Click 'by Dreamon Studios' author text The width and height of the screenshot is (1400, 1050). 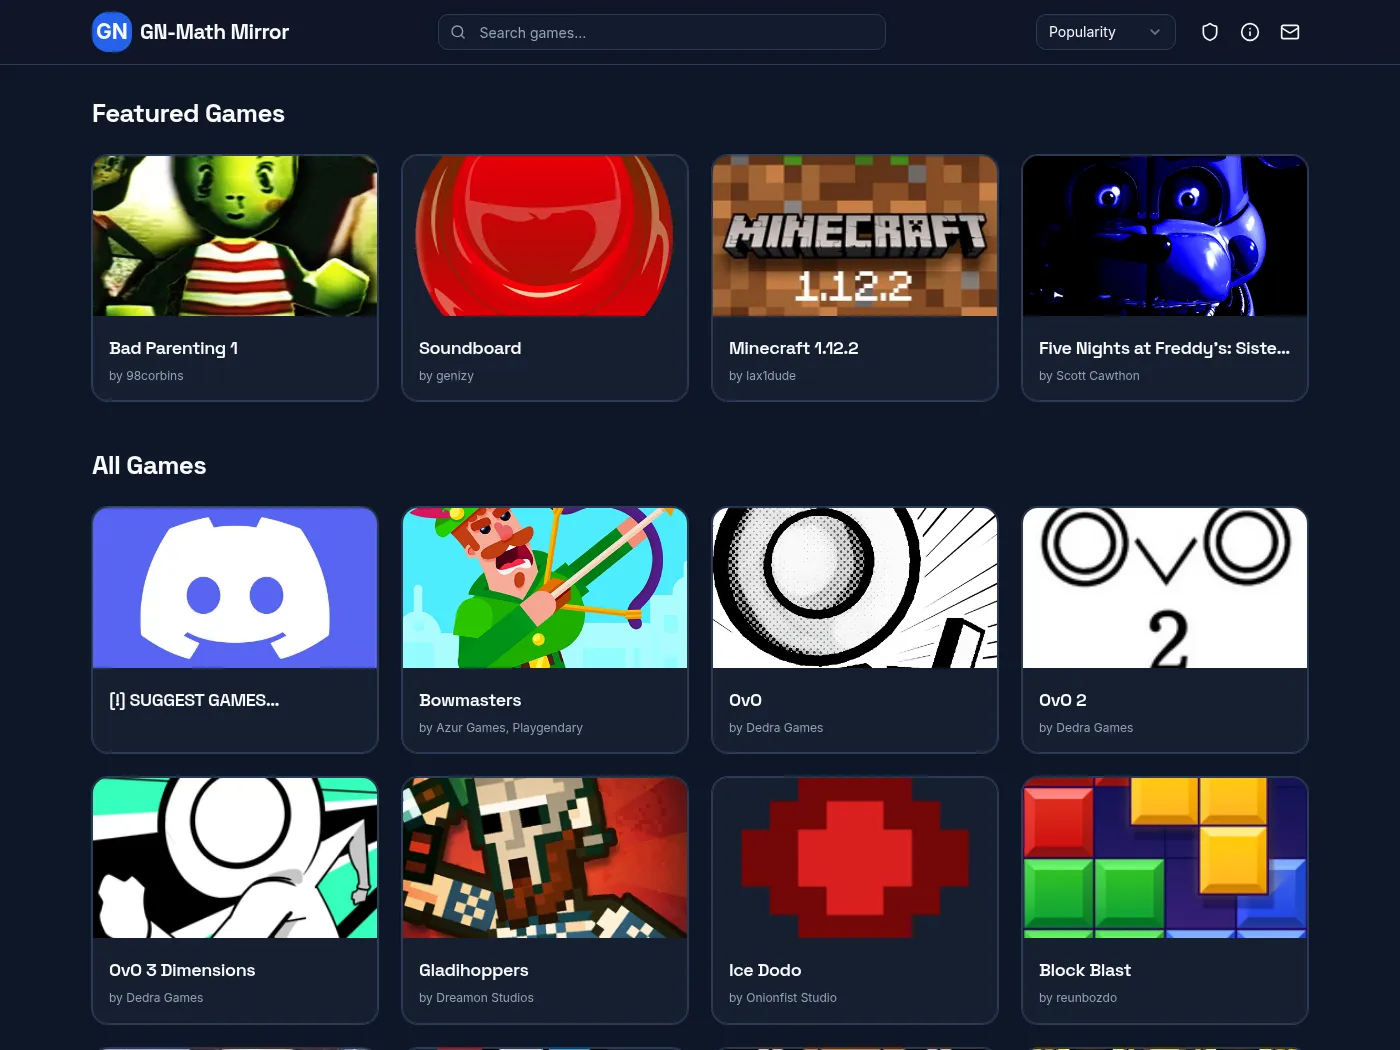pos(476,998)
